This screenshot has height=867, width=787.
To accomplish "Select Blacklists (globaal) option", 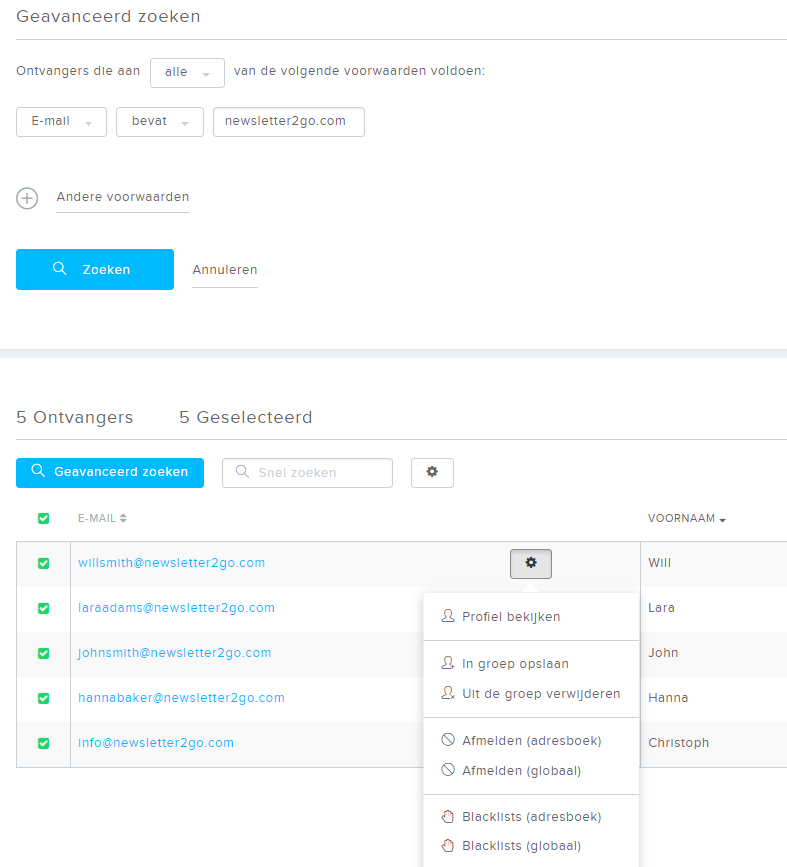I will click(x=522, y=845).
